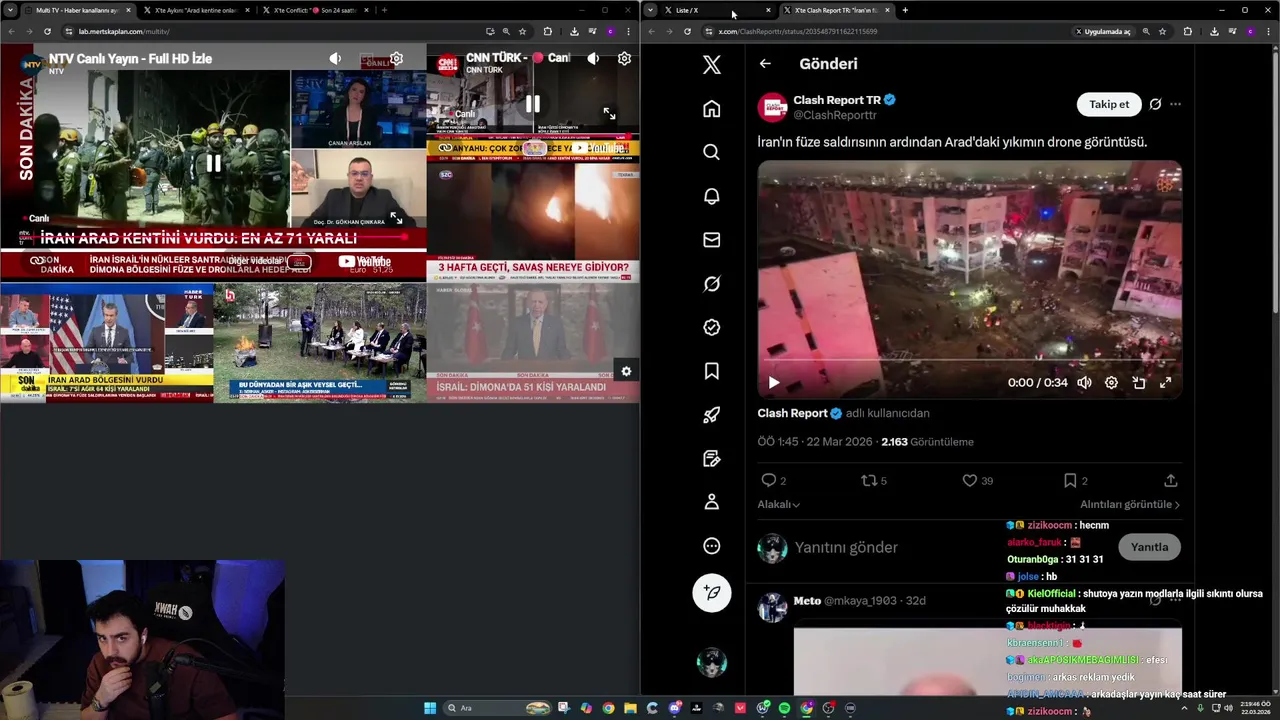The width and height of the screenshot is (1280, 720).
Task: Open Profile icon in X sidebar
Action: 711,502
